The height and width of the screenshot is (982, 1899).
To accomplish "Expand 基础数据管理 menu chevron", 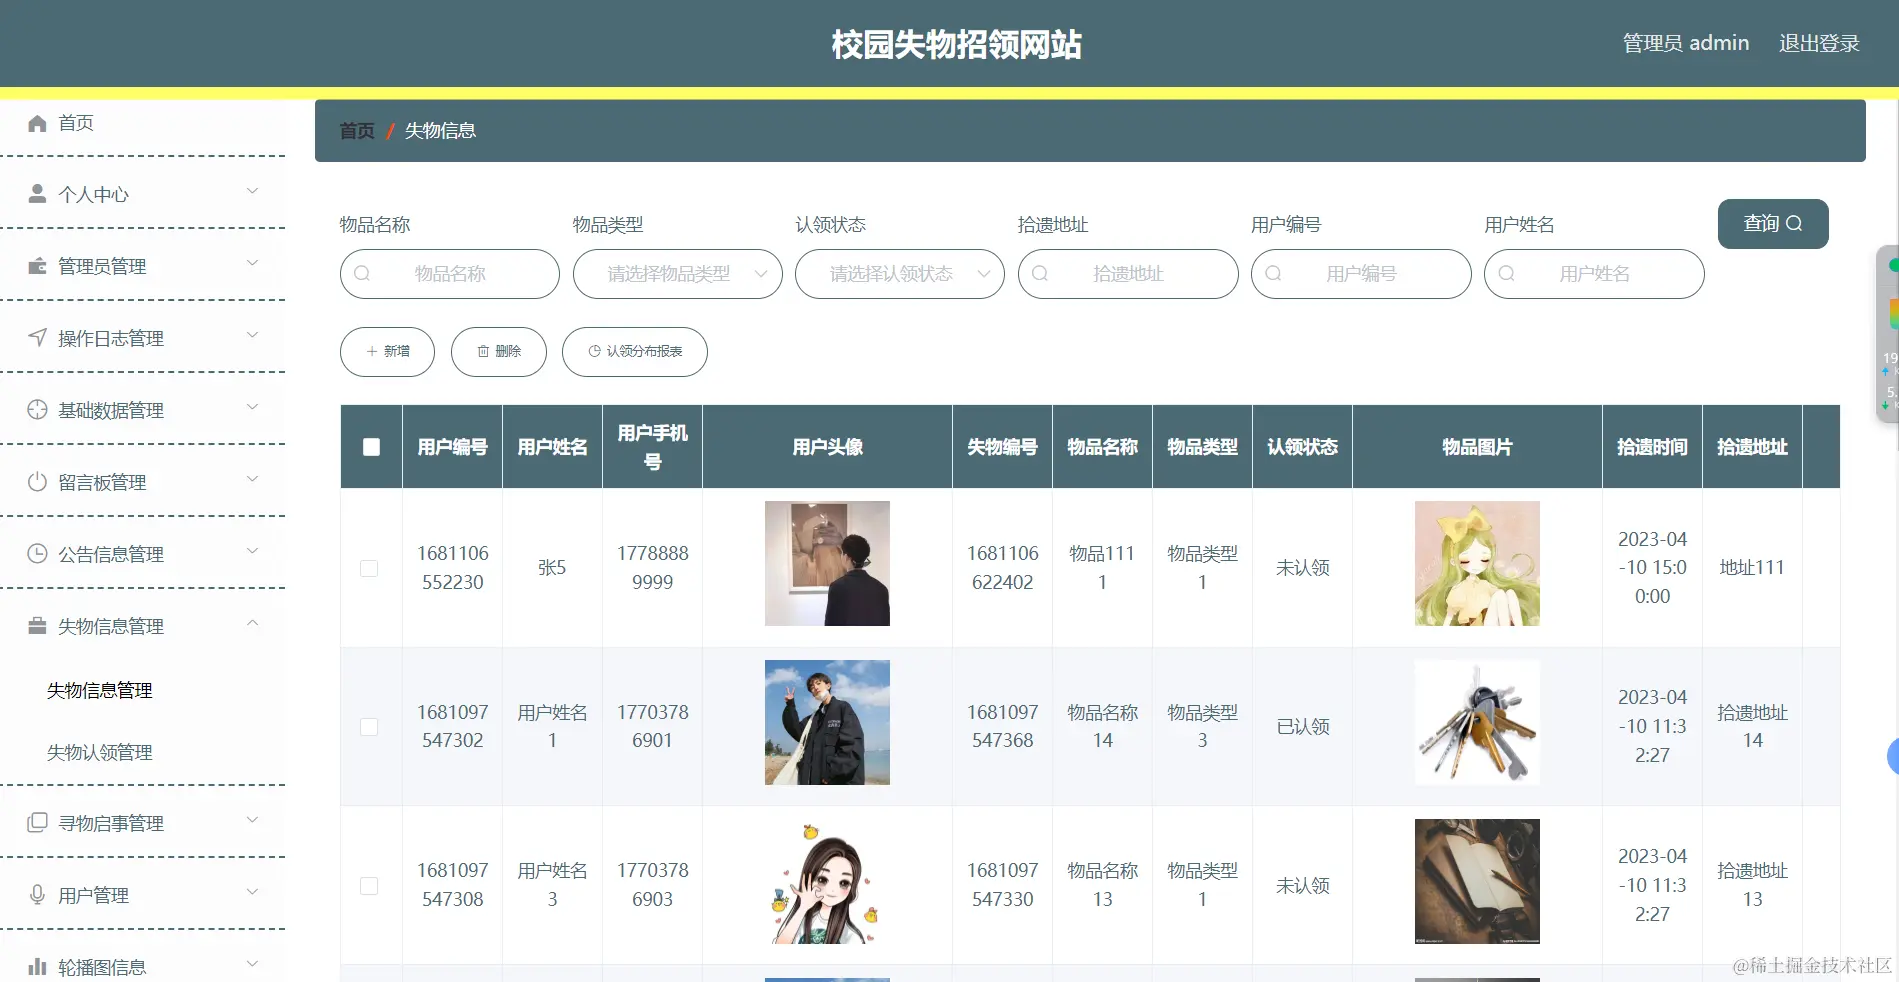I will [x=253, y=407].
